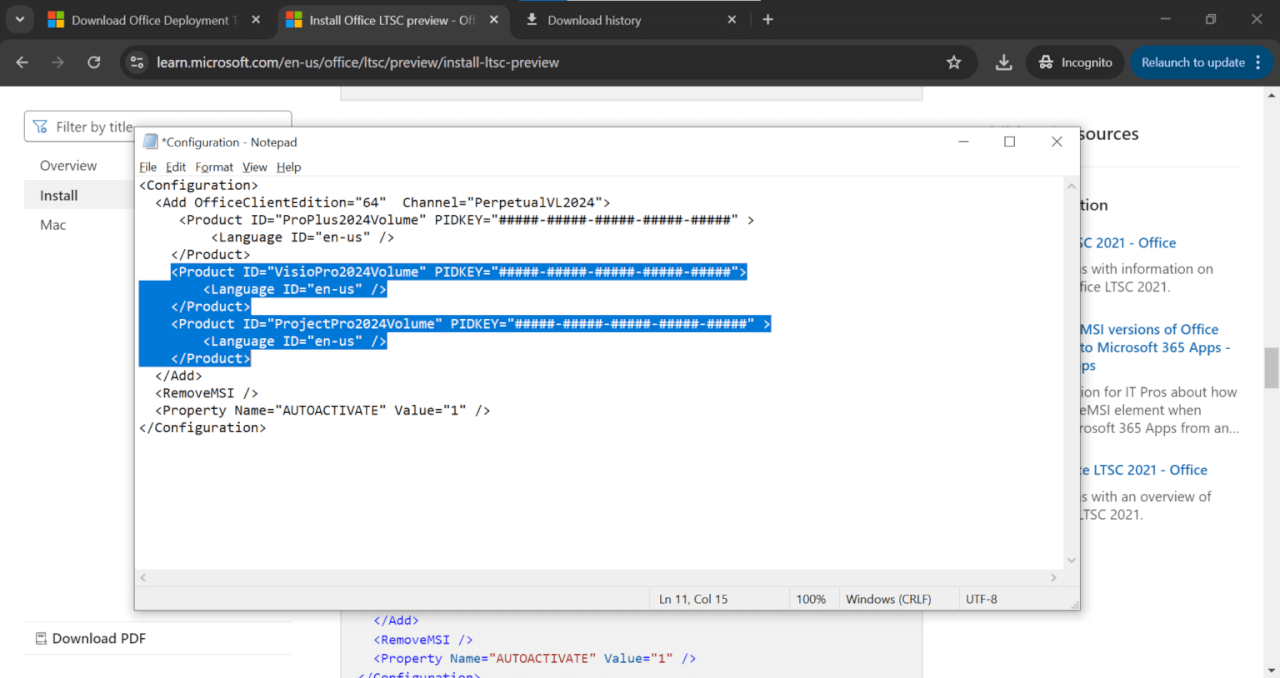Reload the learn.microsoft.com page
The image size is (1280, 678).
click(93, 62)
